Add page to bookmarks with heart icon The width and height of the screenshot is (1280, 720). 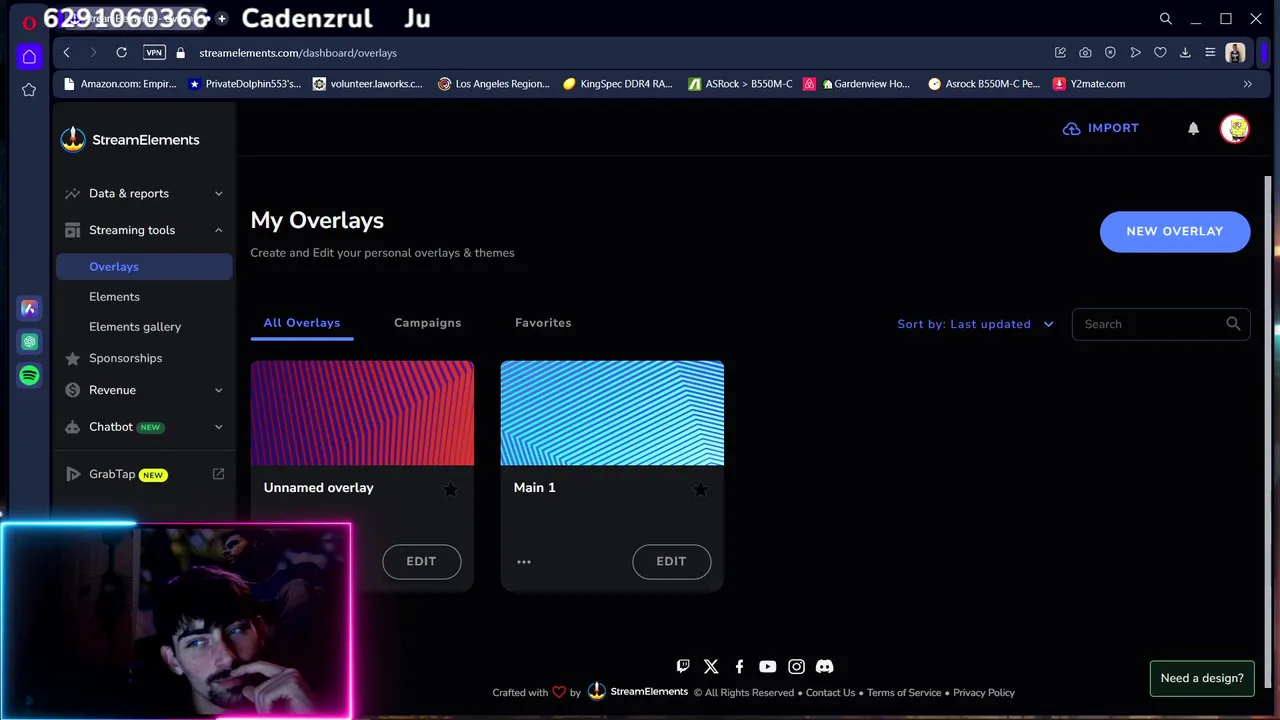click(x=1160, y=52)
